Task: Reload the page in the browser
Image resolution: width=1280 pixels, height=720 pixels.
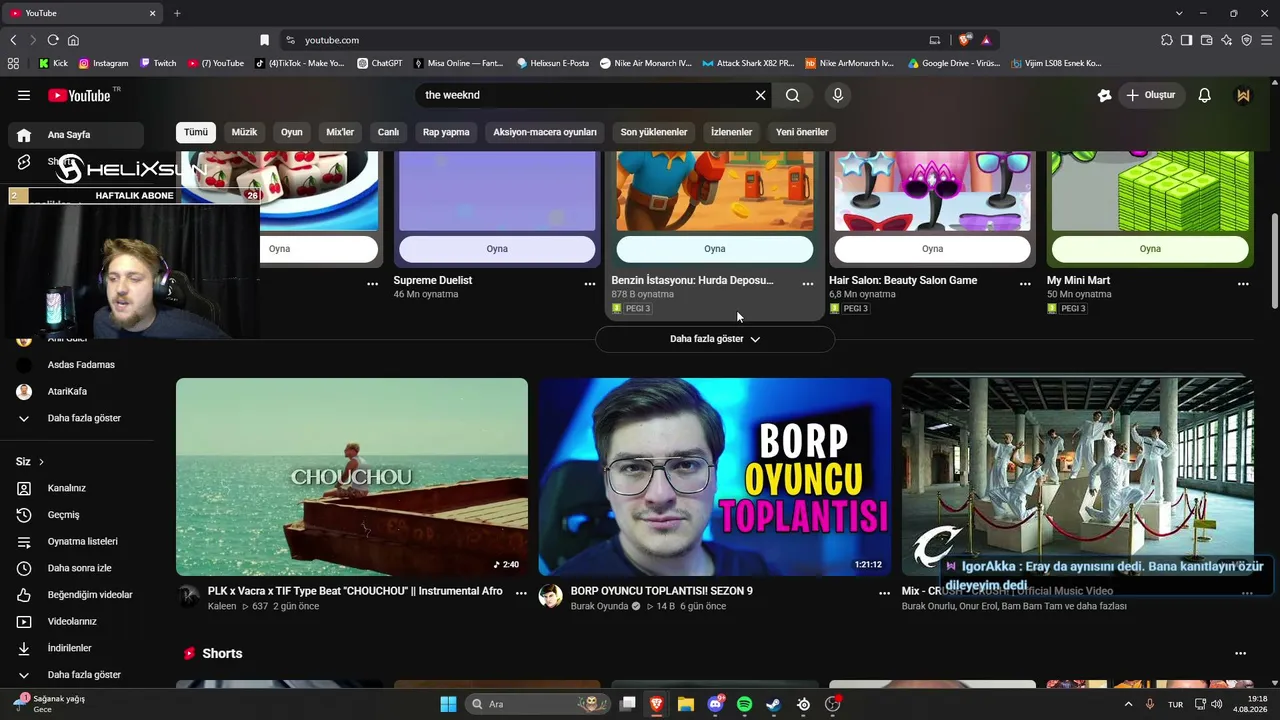Action: point(53,40)
